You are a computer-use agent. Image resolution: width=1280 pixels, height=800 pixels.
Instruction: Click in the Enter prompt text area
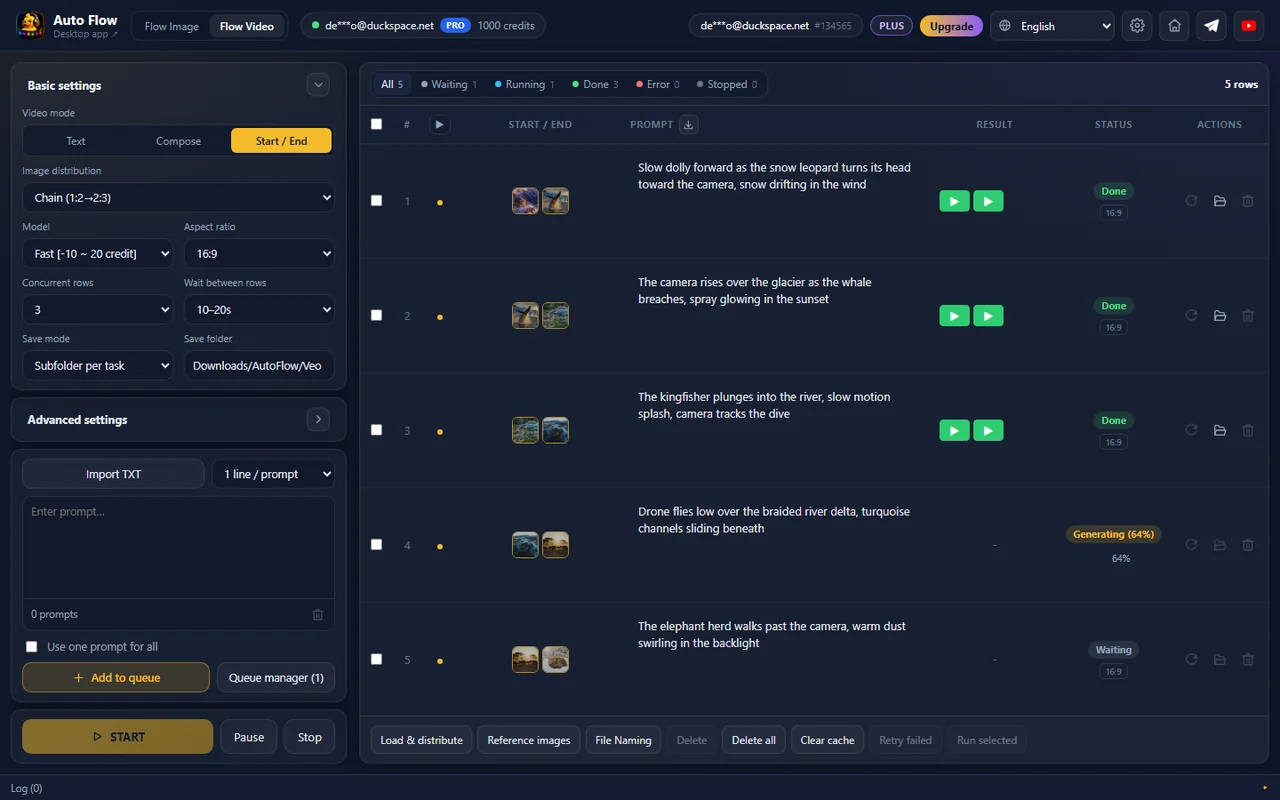(178, 548)
